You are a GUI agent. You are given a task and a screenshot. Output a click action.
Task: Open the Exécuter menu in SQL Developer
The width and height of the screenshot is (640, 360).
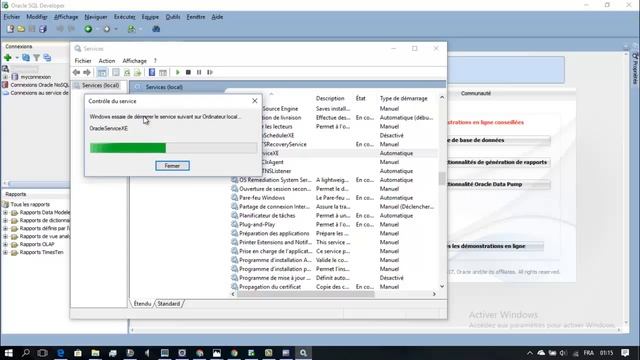tap(124, 17)
